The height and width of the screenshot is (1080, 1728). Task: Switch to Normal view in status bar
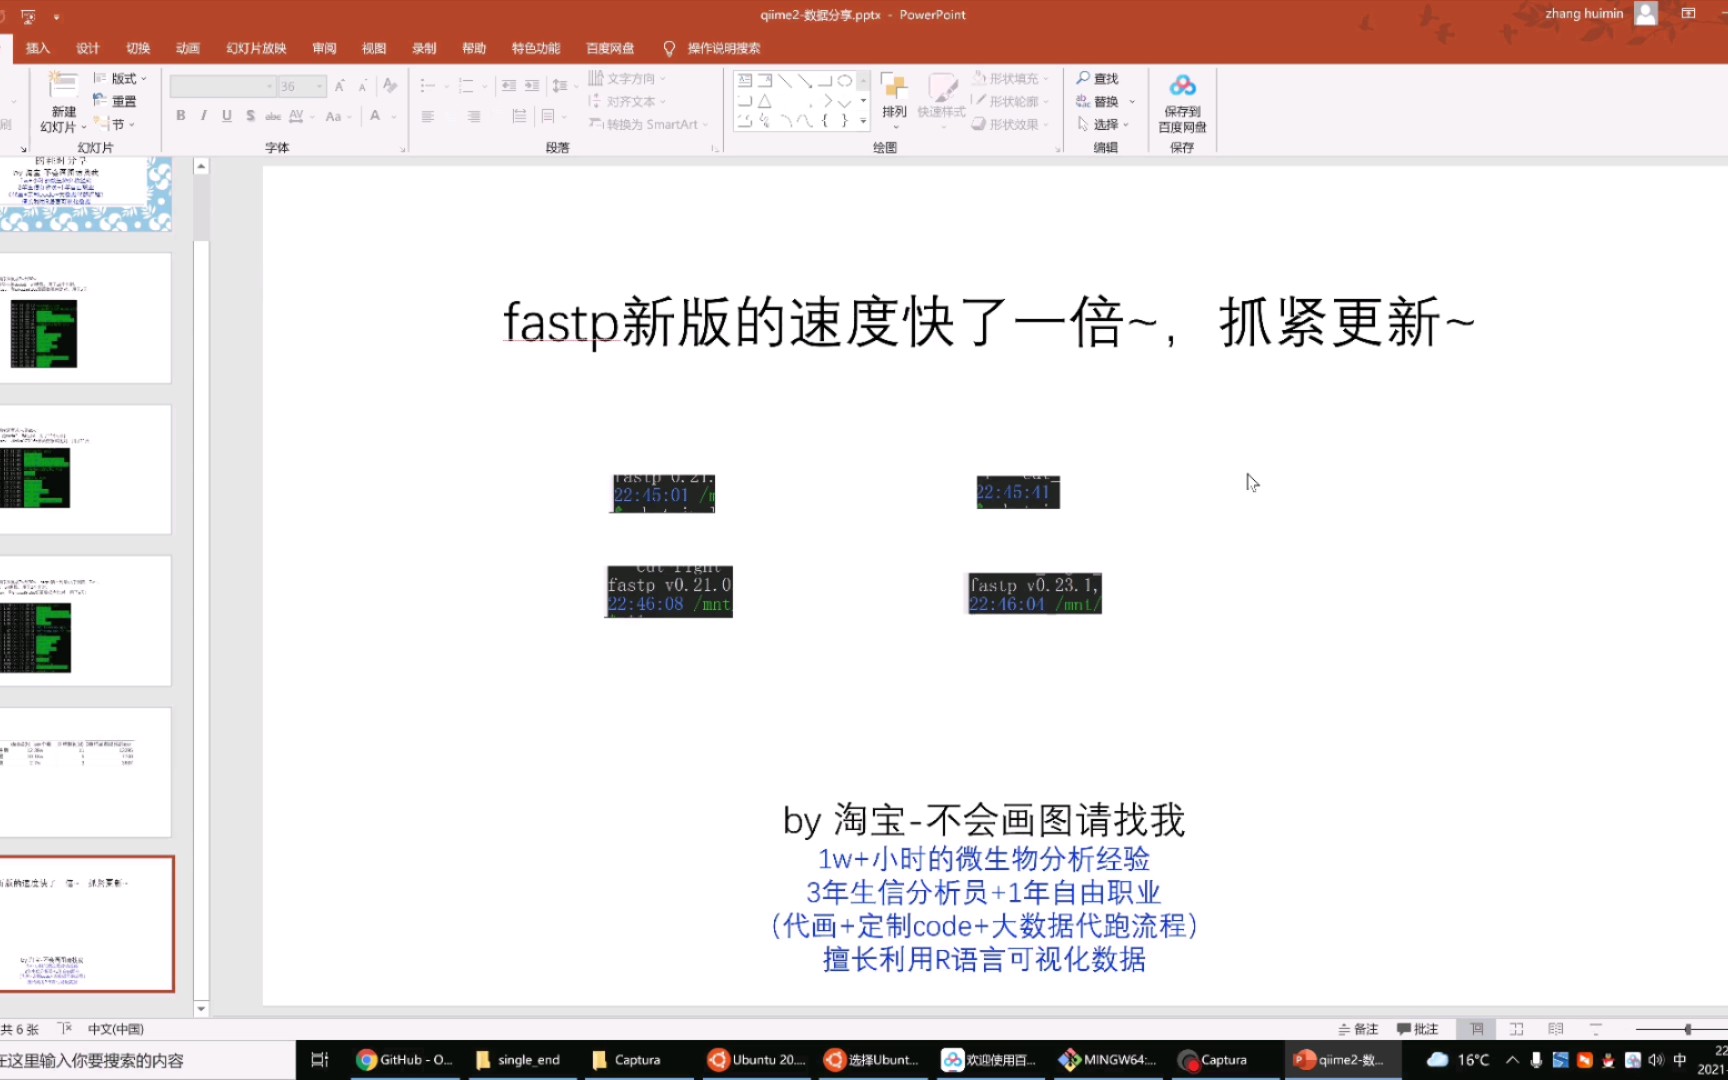(x=1477, y=1029)
